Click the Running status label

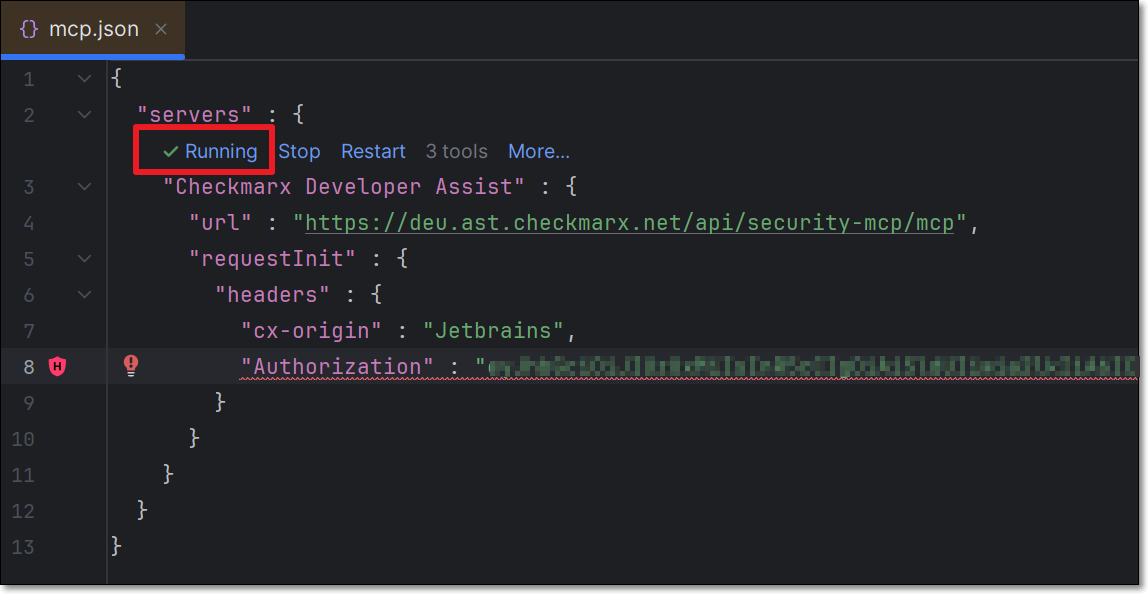(221, 152)
